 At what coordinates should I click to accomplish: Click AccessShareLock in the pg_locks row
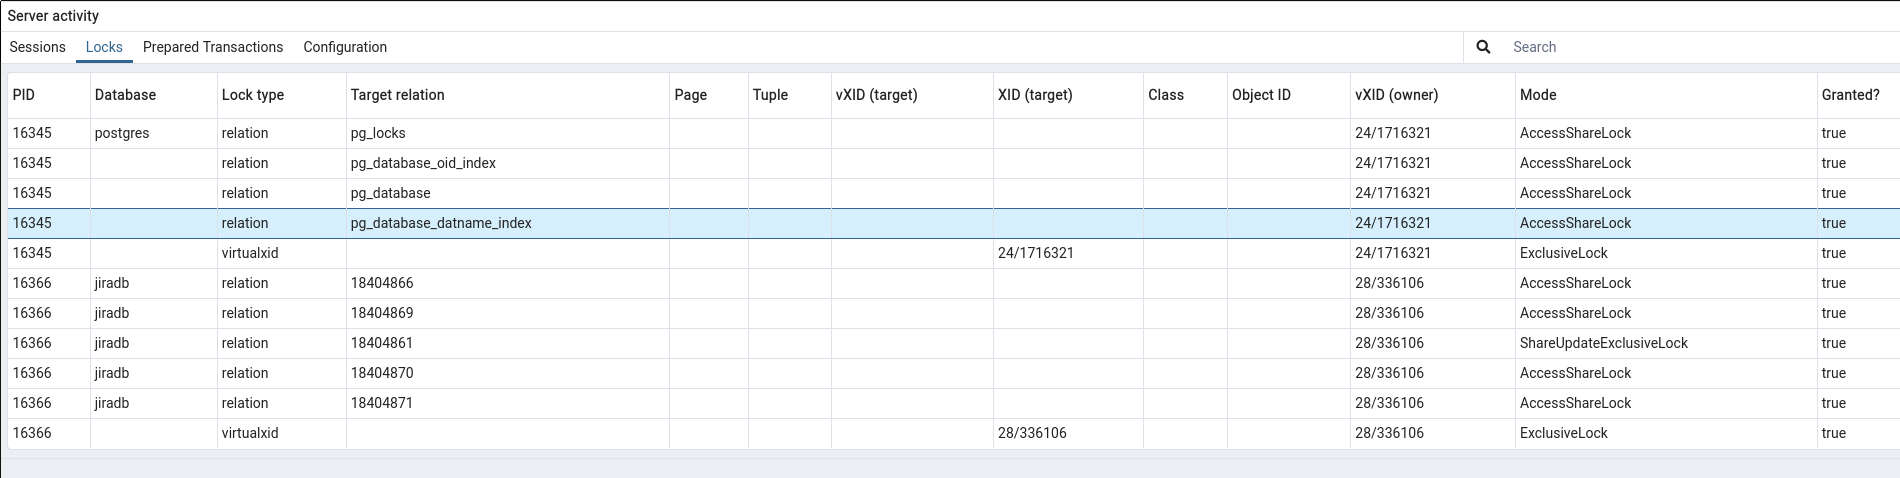[1666, 133]
